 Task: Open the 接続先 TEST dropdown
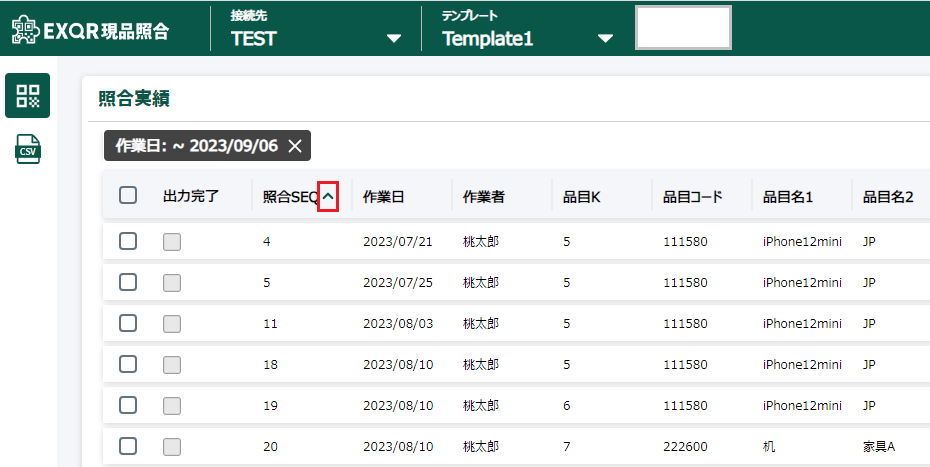coord(394,39)
